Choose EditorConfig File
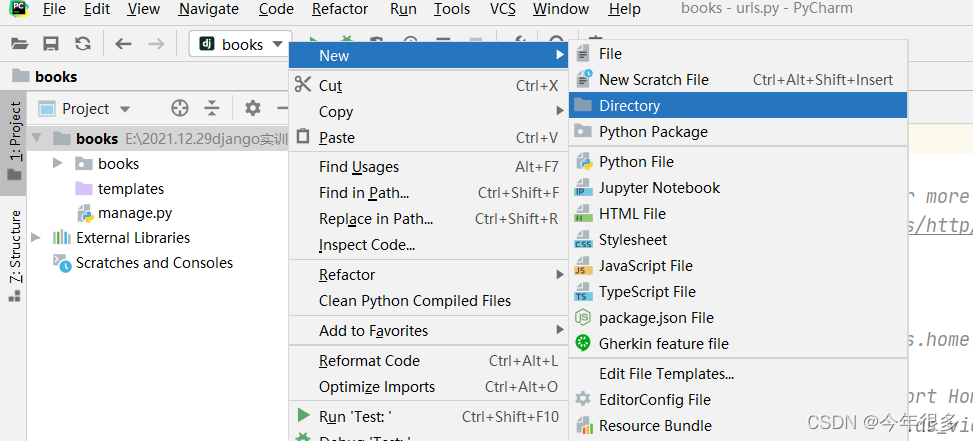 [x=738, y=400]
